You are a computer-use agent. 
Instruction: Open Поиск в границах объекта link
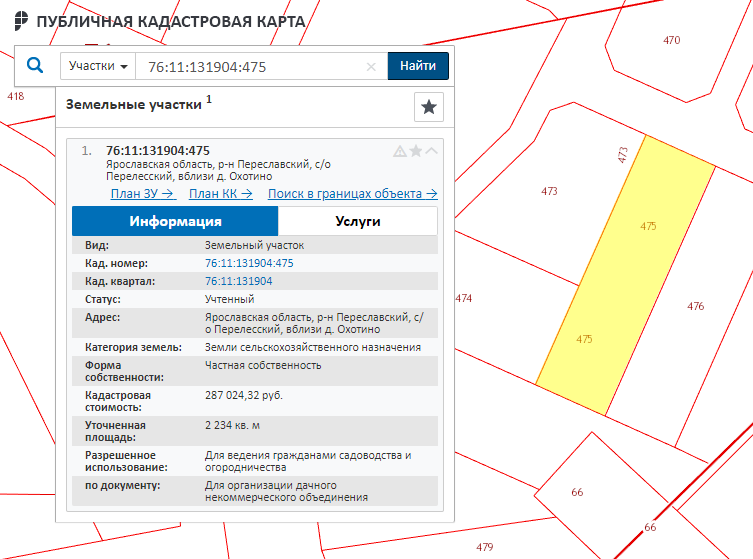(x=352, y=194)
